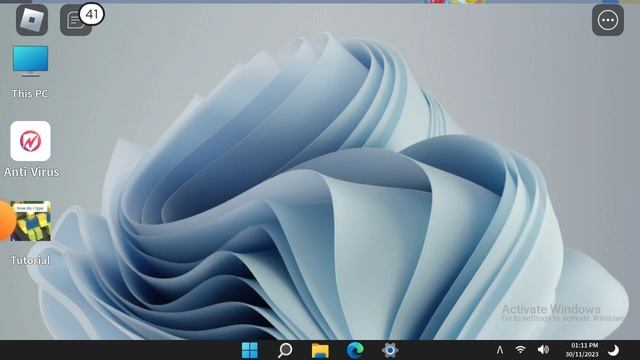Screen dimensions: 640x360
Task: Open taskbar Search magnifier
Action: pos(285,350)
